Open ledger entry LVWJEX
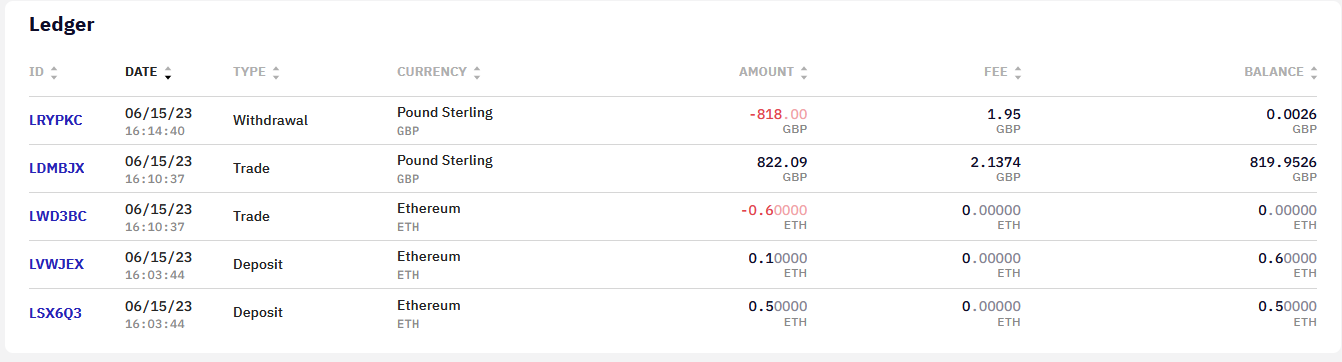The image size is (1342, 362). pyautogui.click(x=56, y=264)
